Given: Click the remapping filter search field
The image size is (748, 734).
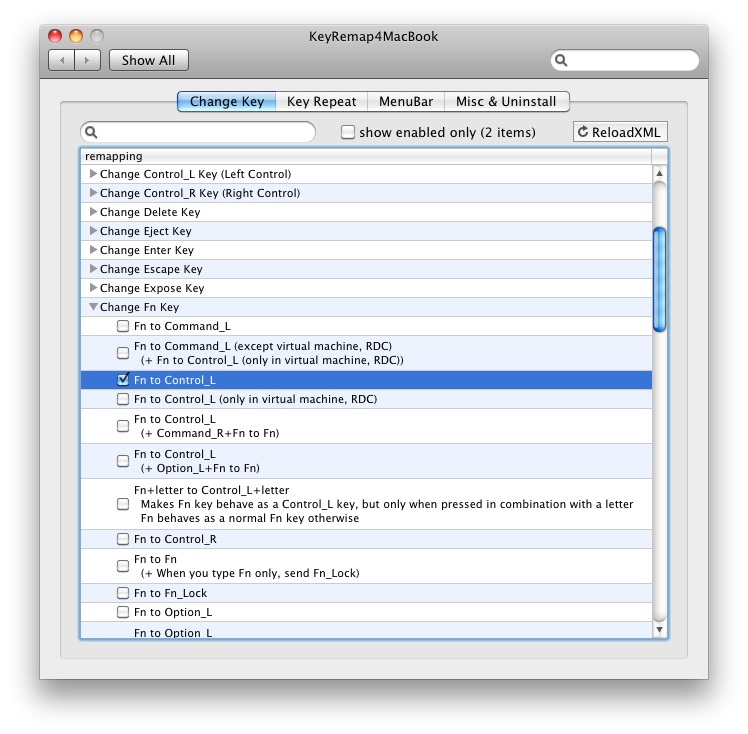Looking at the screenshot, I should (x=205, y=132).
